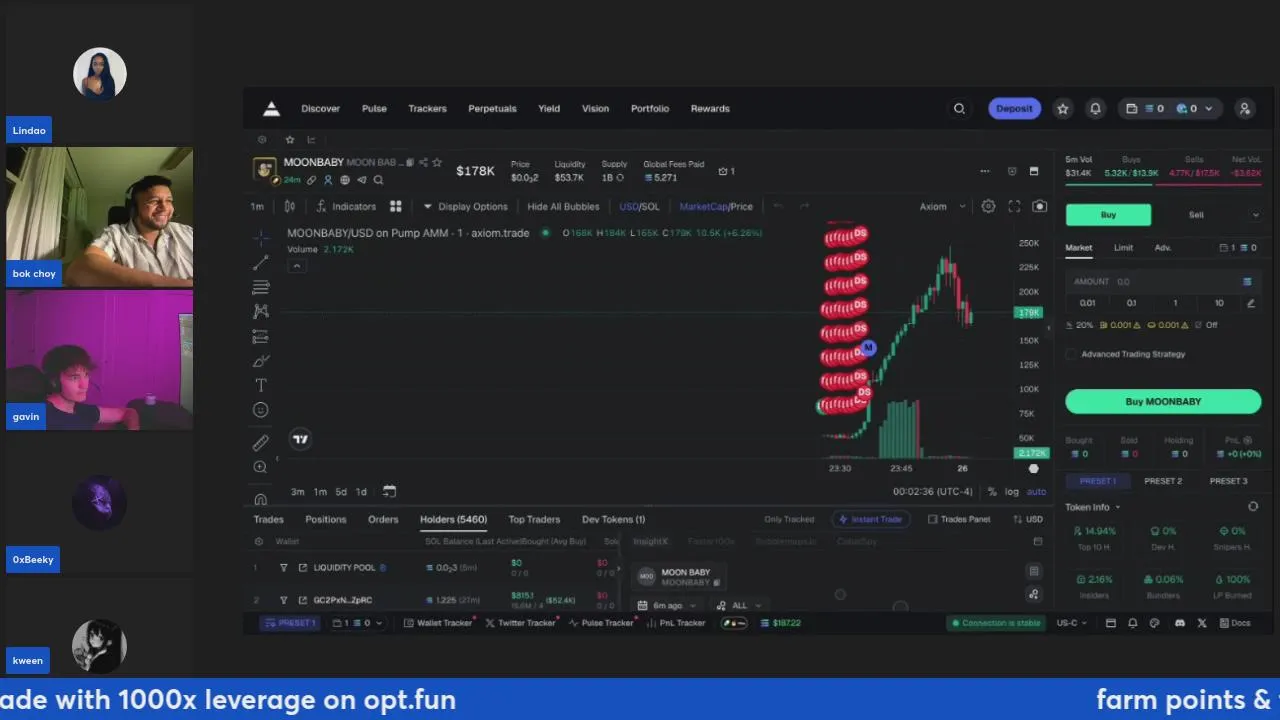Open the notifications bell in top bar
The width and height of the screenshot is (1280, 720).
coord(1095,109)
